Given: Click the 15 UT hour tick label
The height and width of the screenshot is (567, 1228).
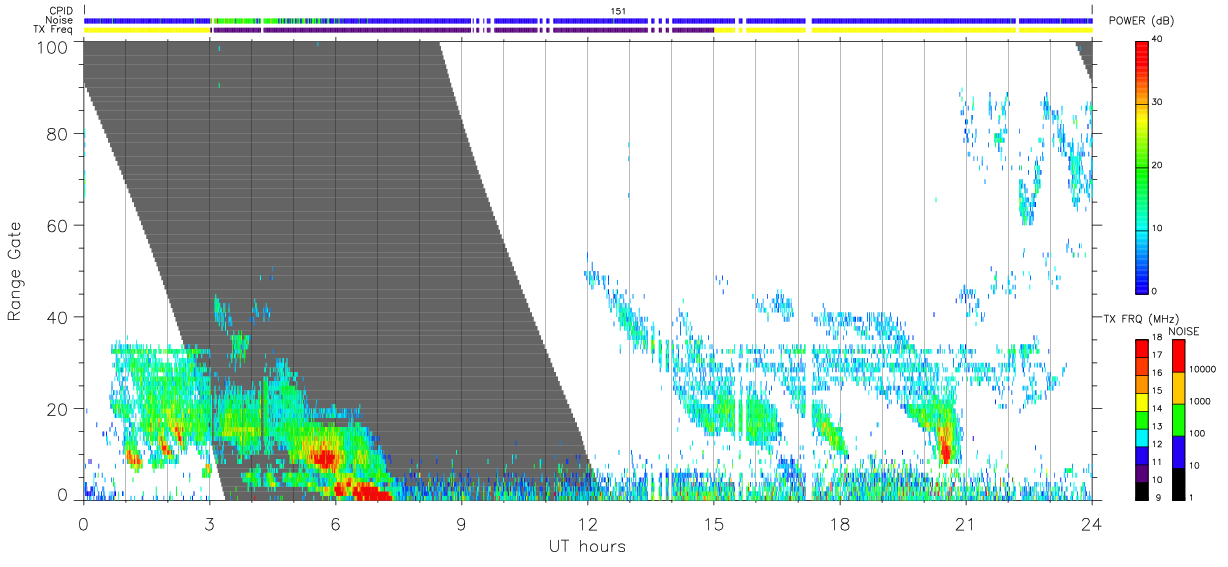Looking at the screenshot, I should (714, 524).
